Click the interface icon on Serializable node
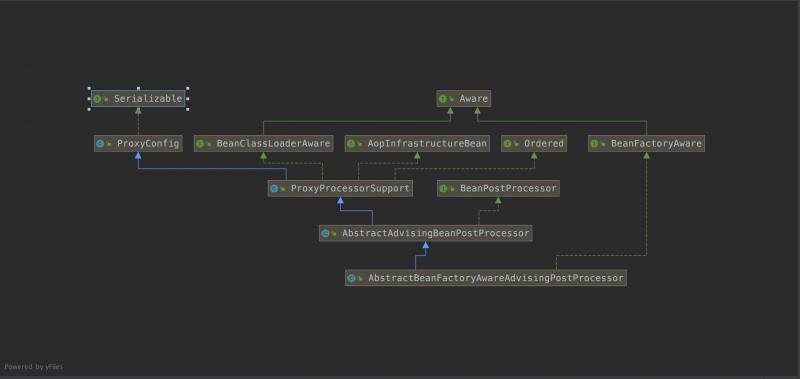Image resolution: width=800 pixels, height=379 pixels. click(x=97, y=99)
